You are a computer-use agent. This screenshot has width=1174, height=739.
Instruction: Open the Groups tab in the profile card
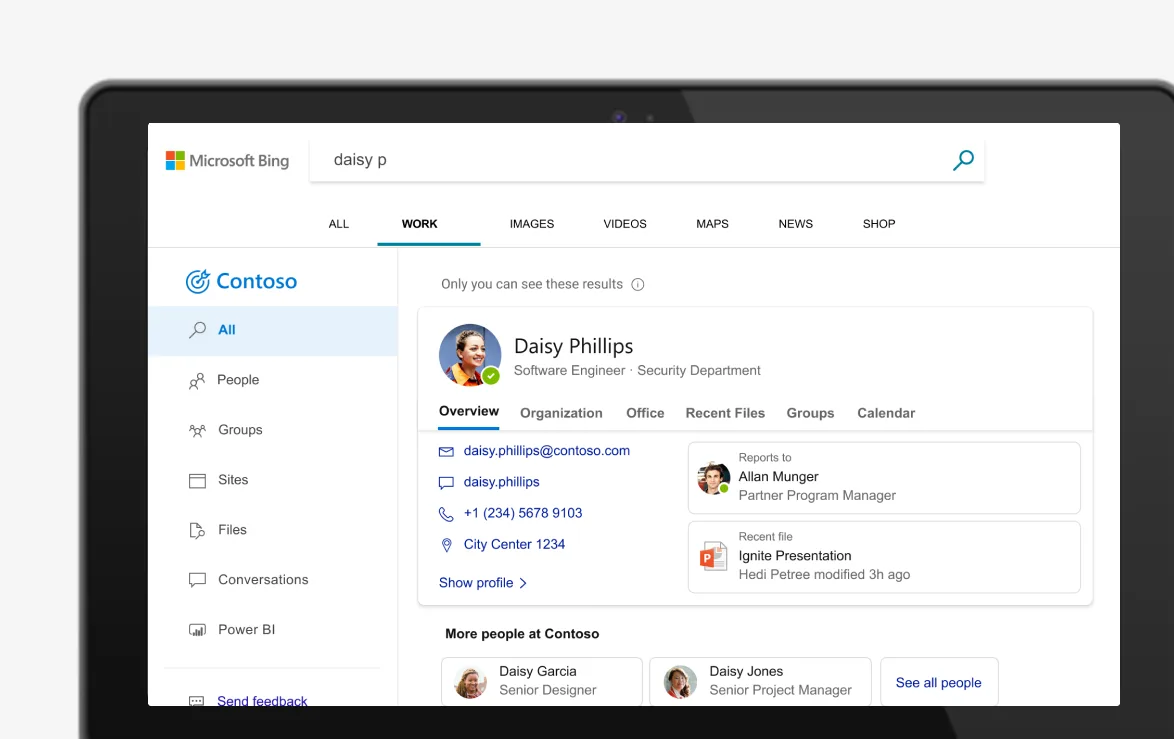[810, 413]
